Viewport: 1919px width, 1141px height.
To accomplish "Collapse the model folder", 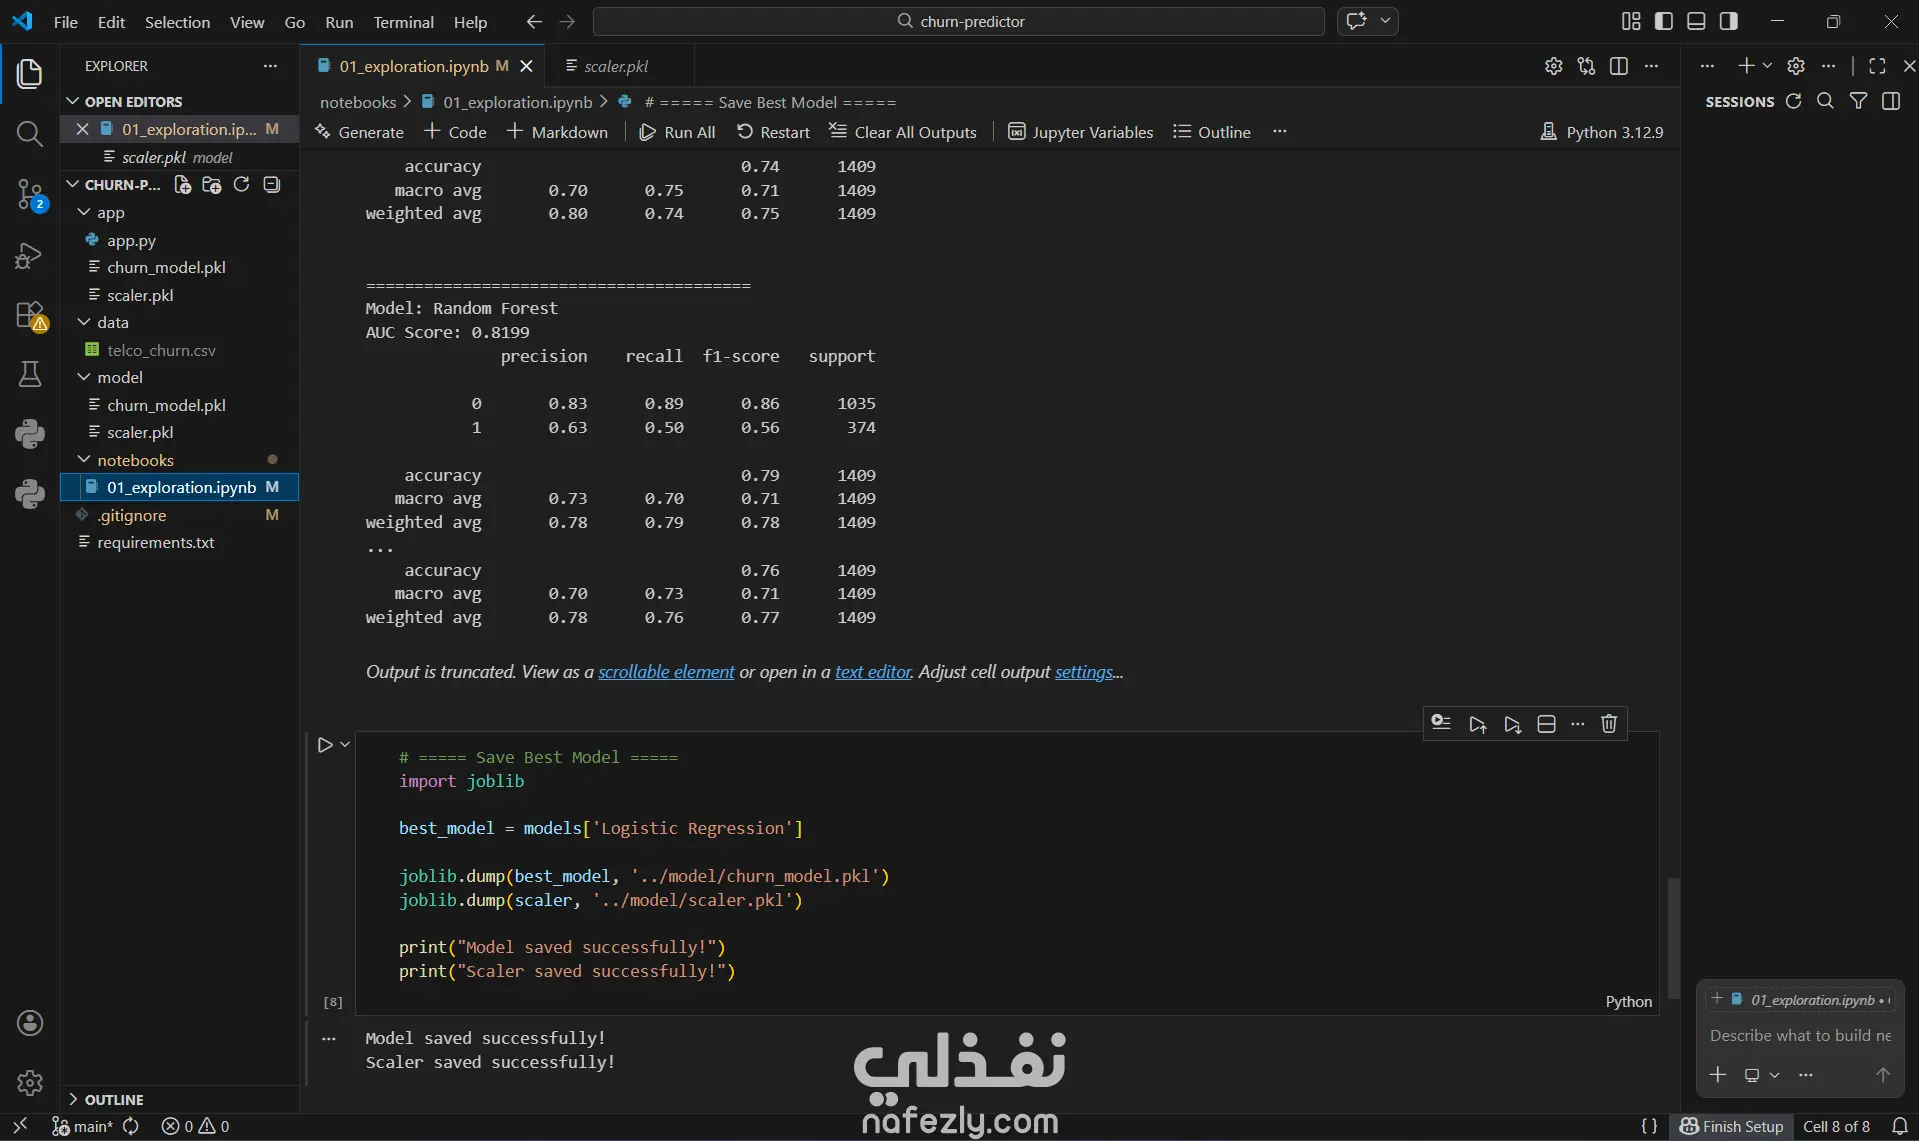I will point(84,377).
